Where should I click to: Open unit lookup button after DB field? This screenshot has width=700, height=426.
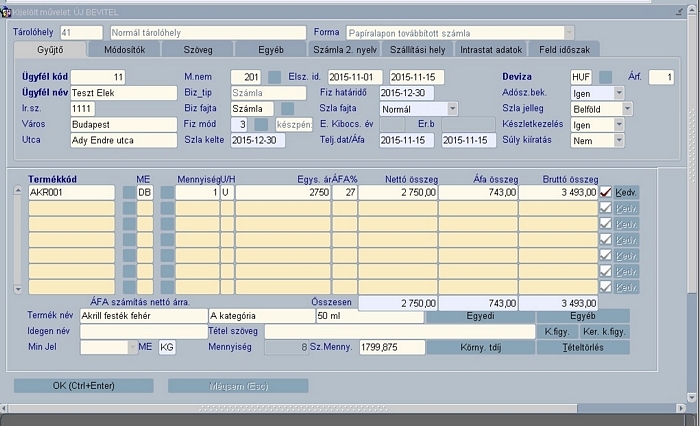[167, 192]
